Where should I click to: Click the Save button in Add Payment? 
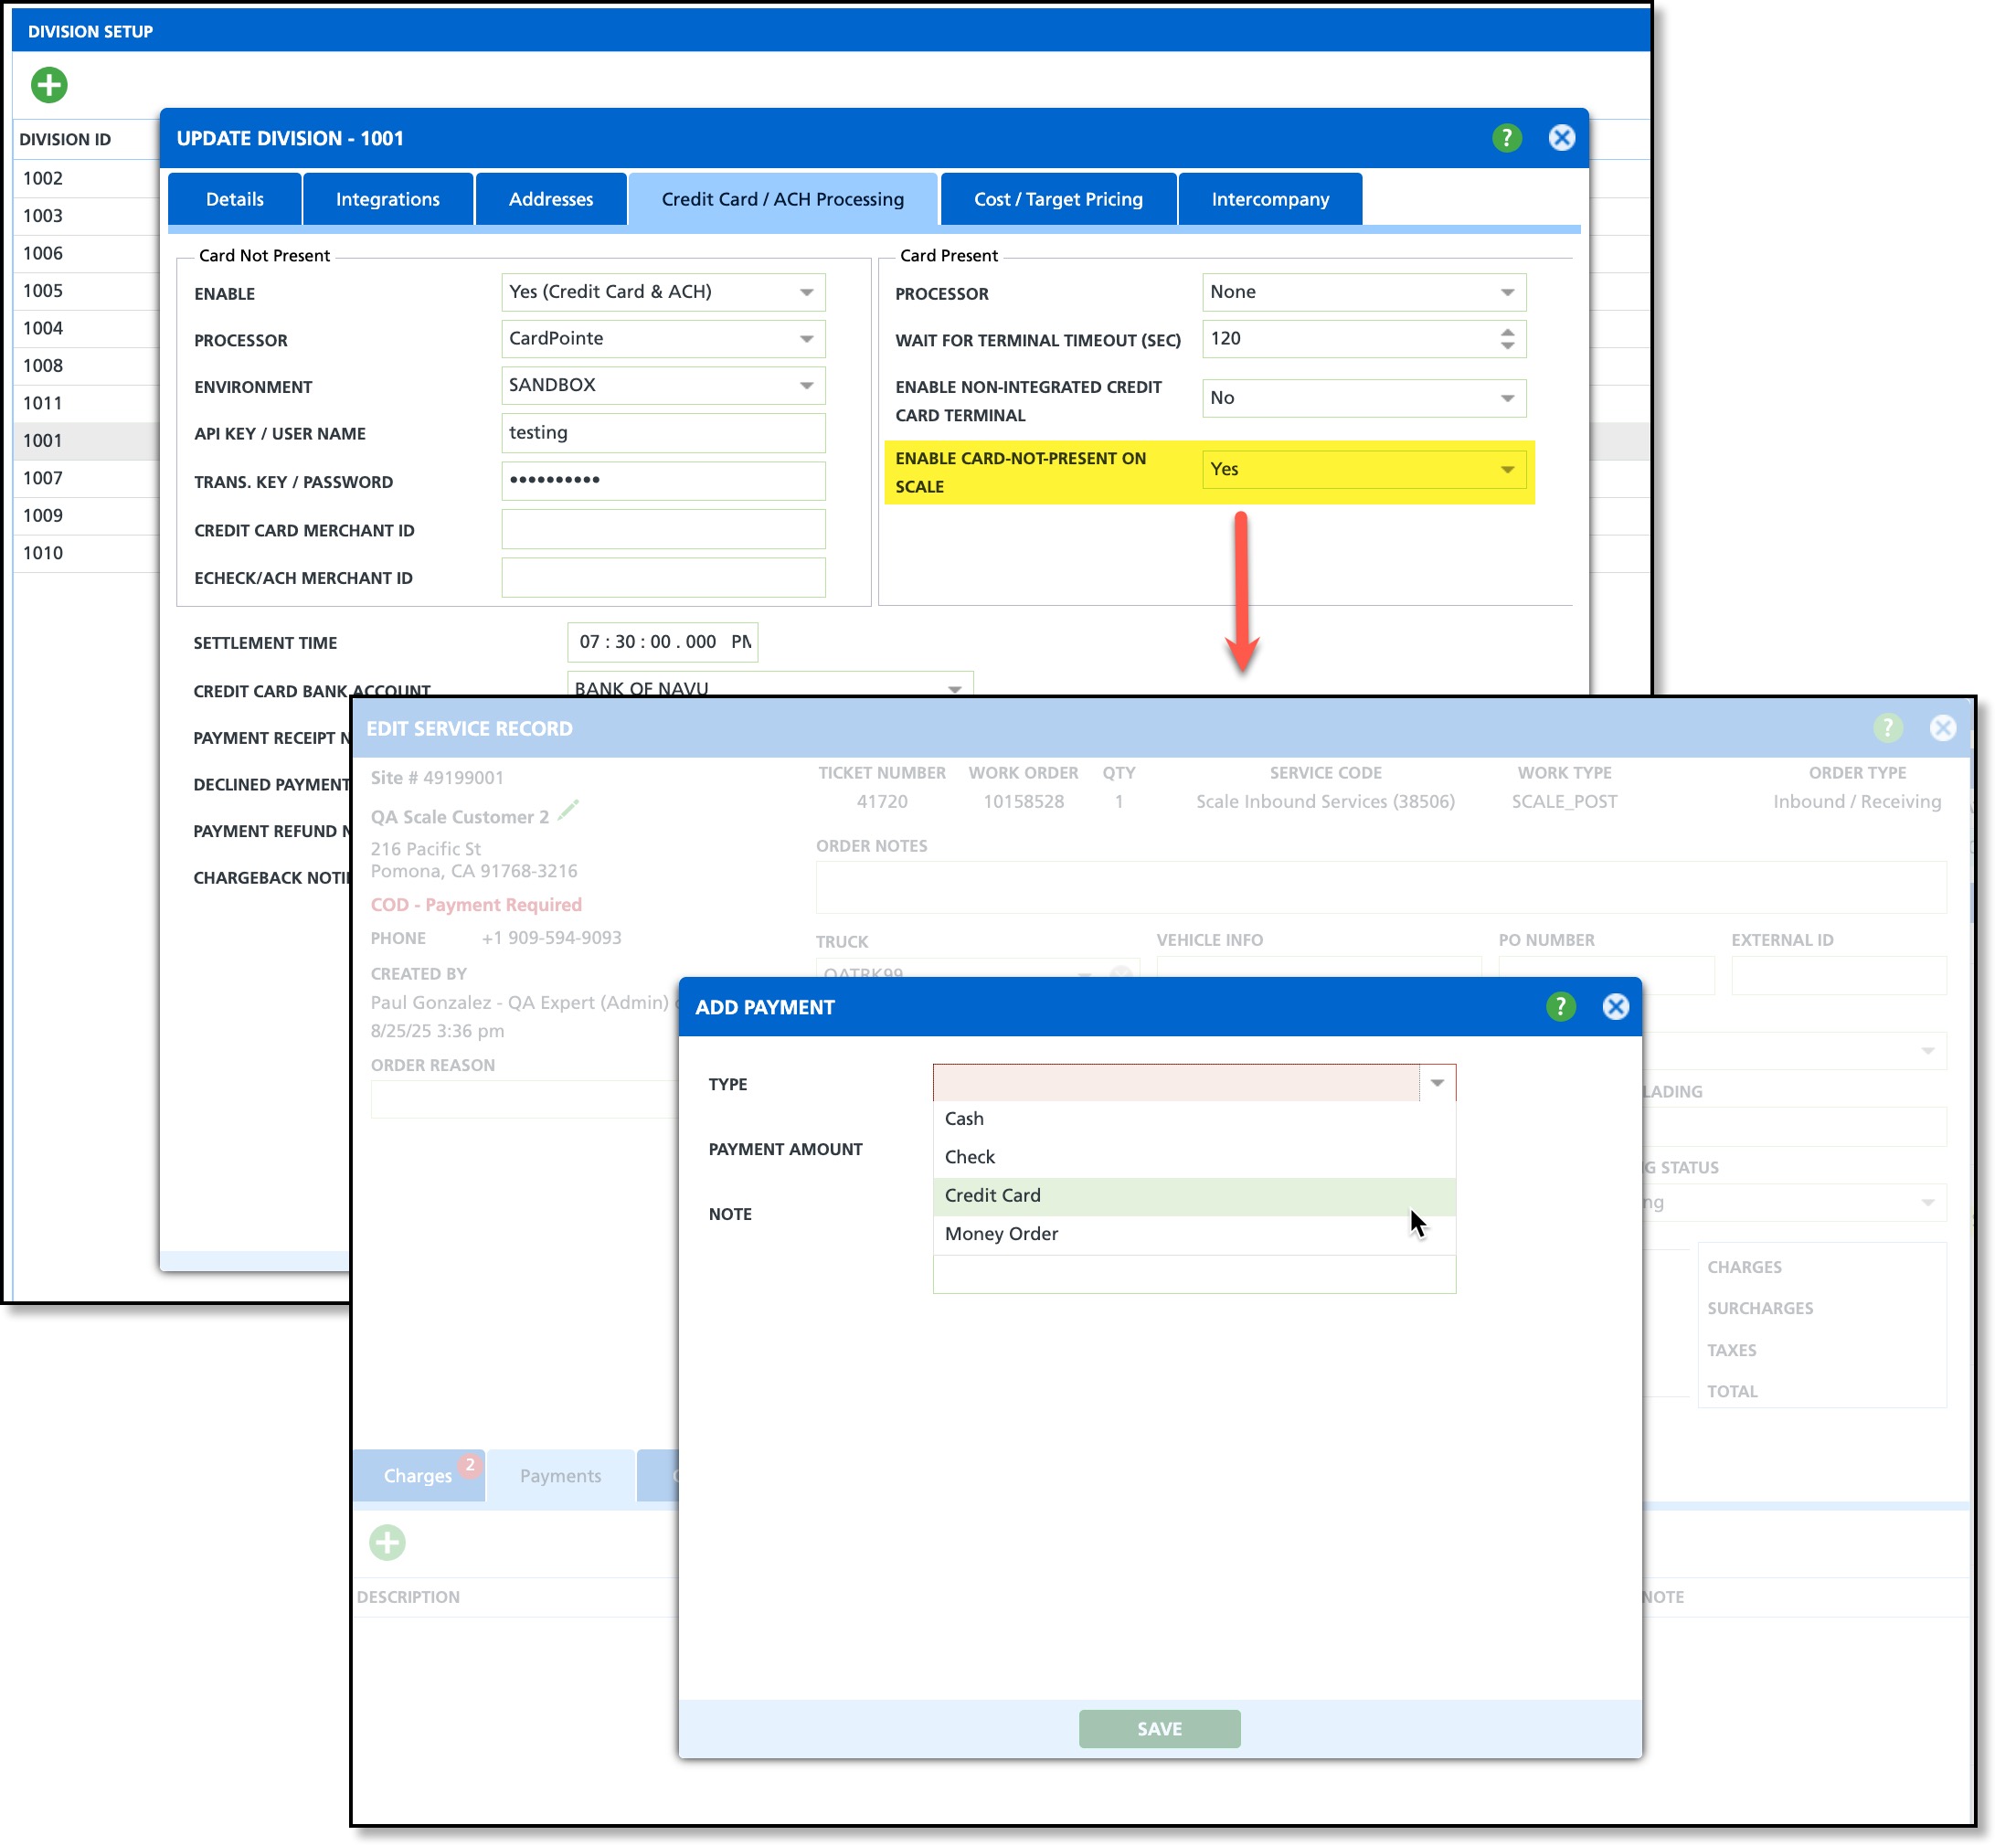coord(1159,1728)
